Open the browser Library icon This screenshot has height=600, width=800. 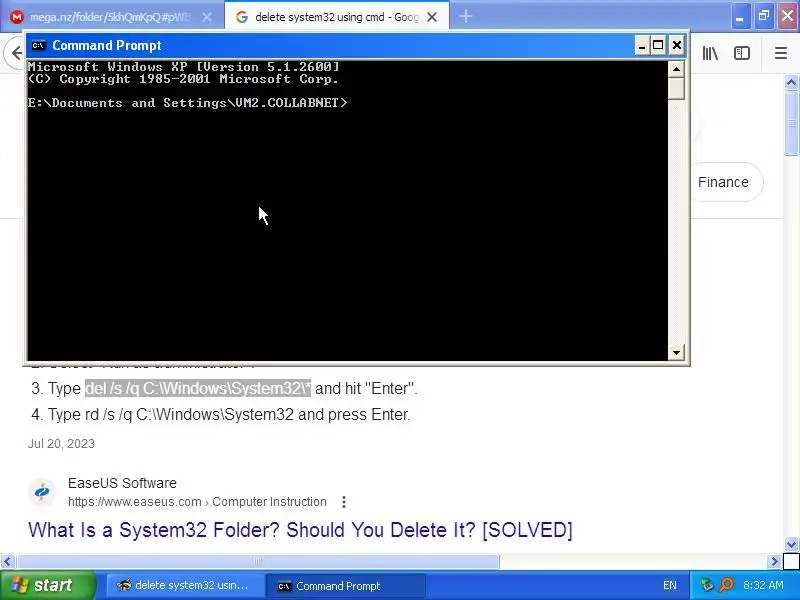click(710, 53)
